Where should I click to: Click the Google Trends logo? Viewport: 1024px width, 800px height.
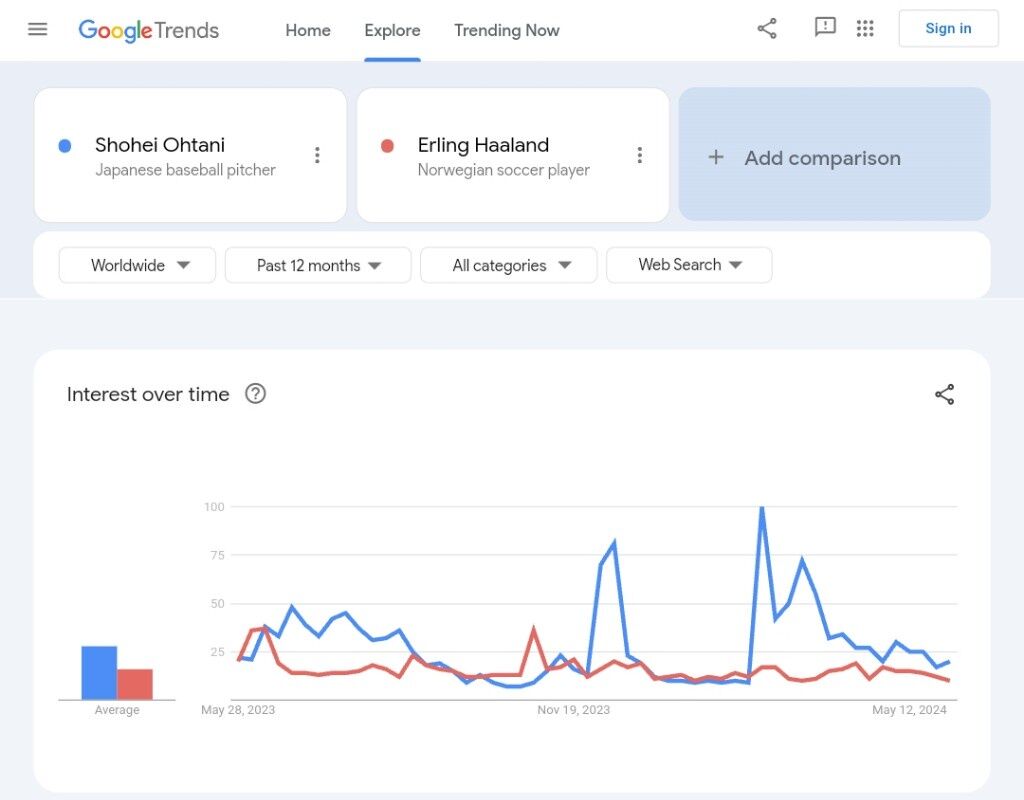pos(148,30)
